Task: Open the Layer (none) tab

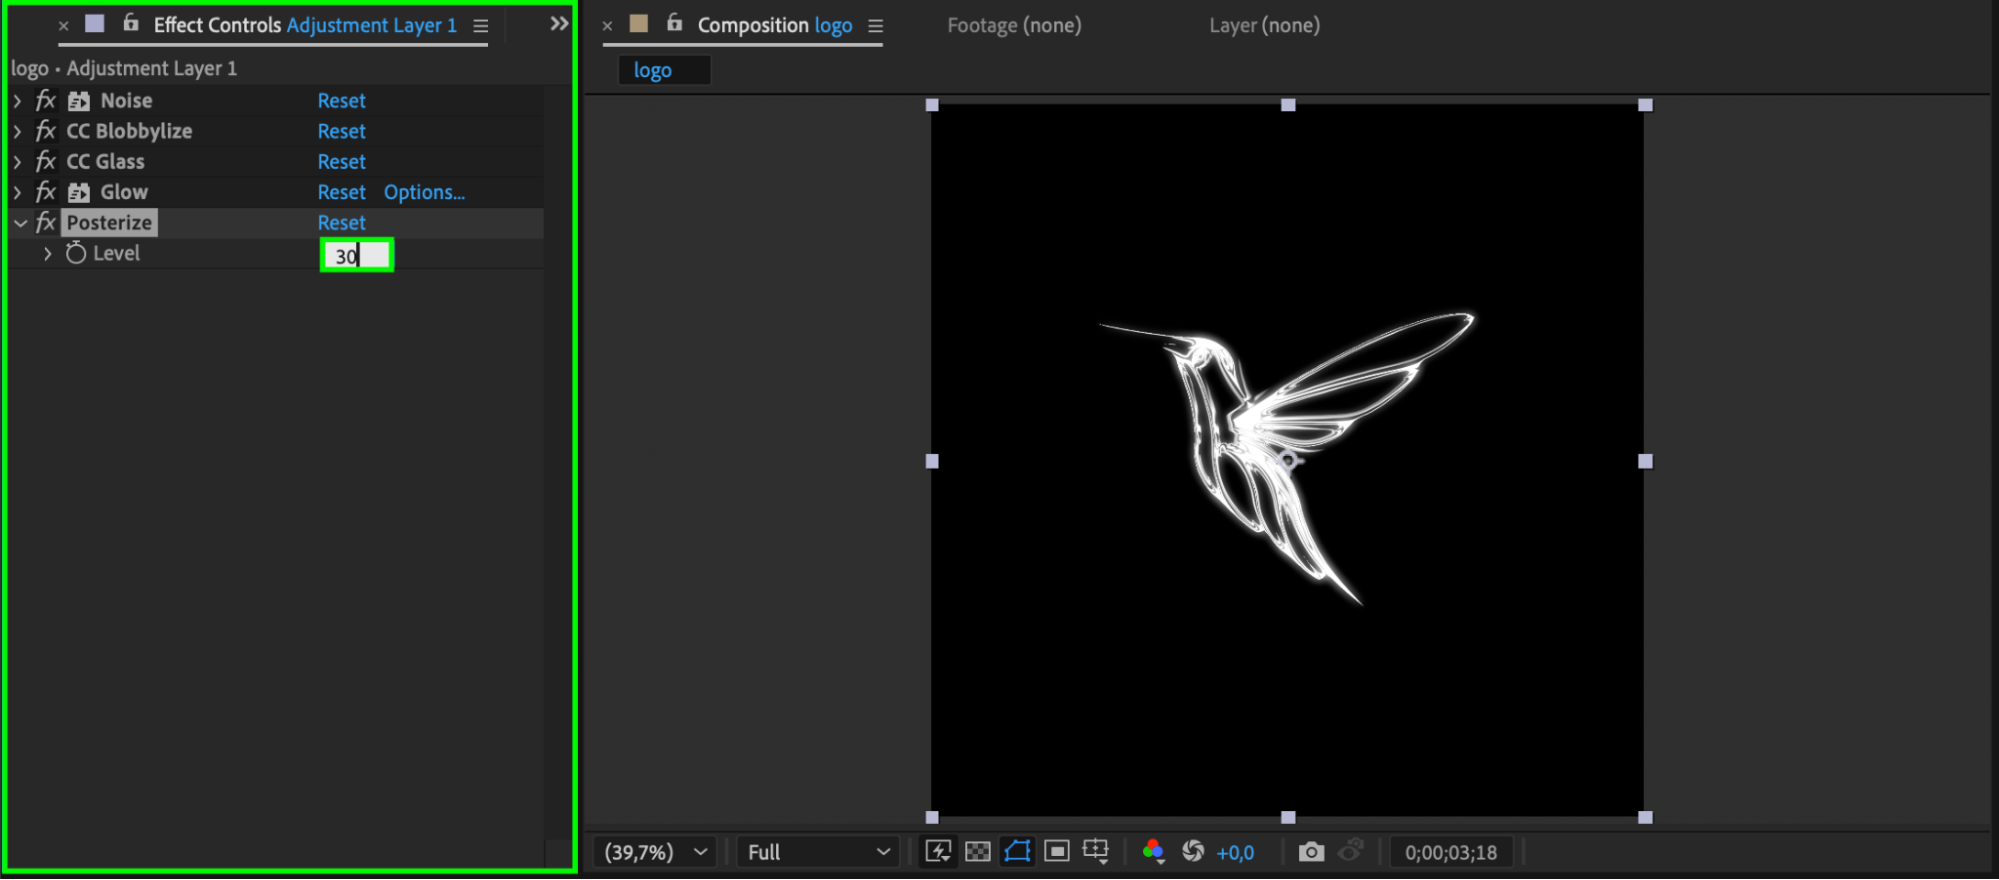Action: 1264,25
